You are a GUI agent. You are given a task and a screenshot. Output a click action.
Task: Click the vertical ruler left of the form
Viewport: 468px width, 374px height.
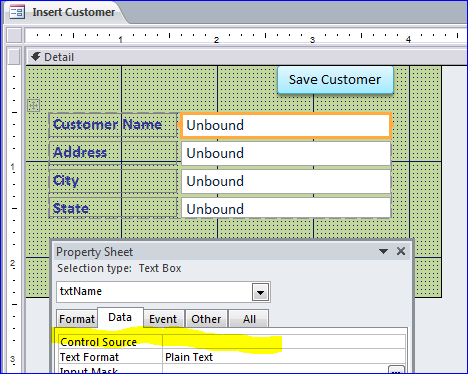[14, 219]
